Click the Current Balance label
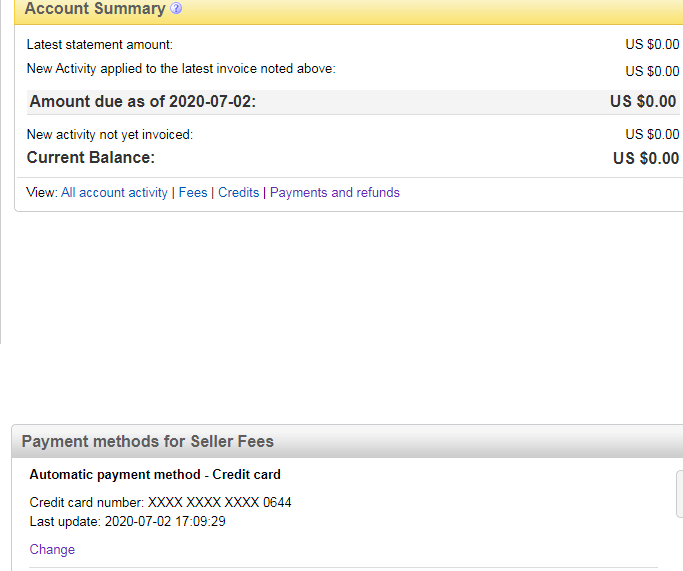Image resolution: width=683 pixels, height=571 pixels. pos(90,158)
